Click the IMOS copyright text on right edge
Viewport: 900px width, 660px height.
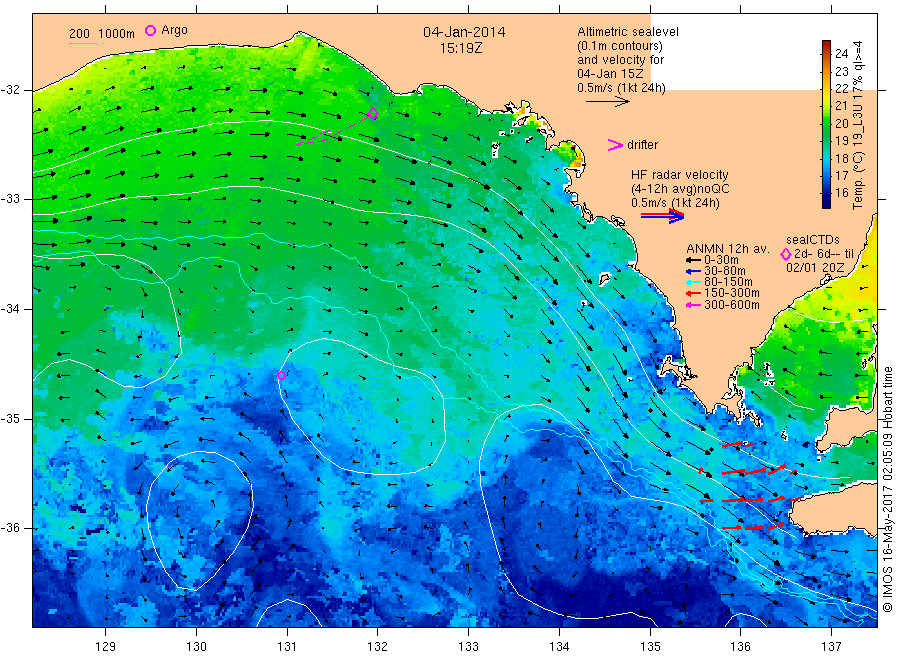coord(888,489)
